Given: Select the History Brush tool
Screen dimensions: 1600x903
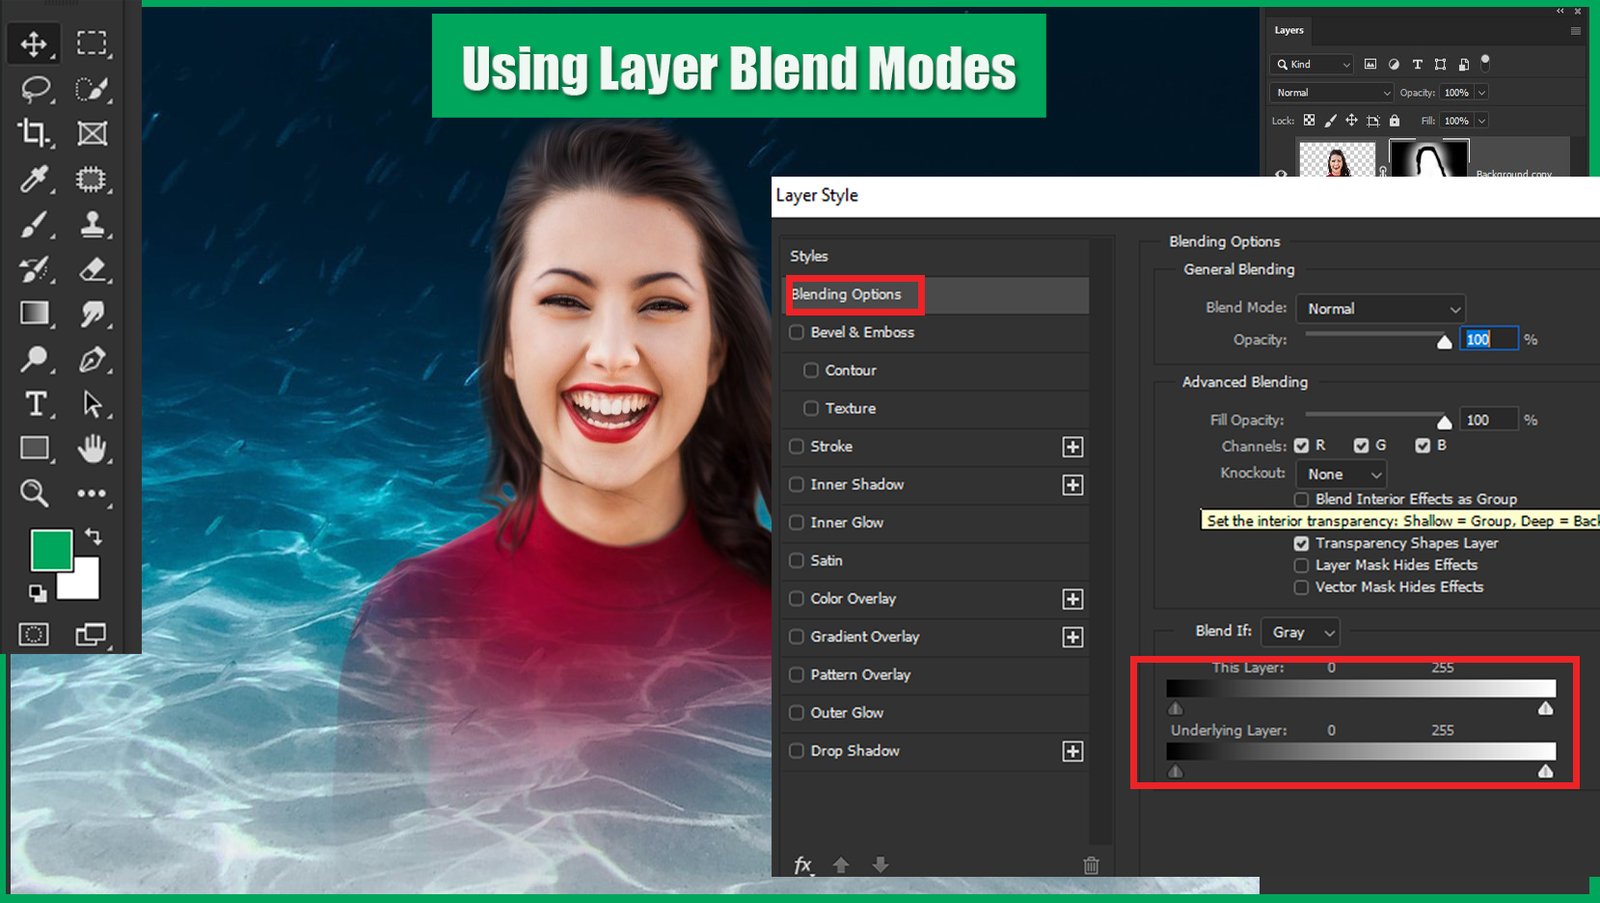Looking at the screenshot, I should pos(34,269).
